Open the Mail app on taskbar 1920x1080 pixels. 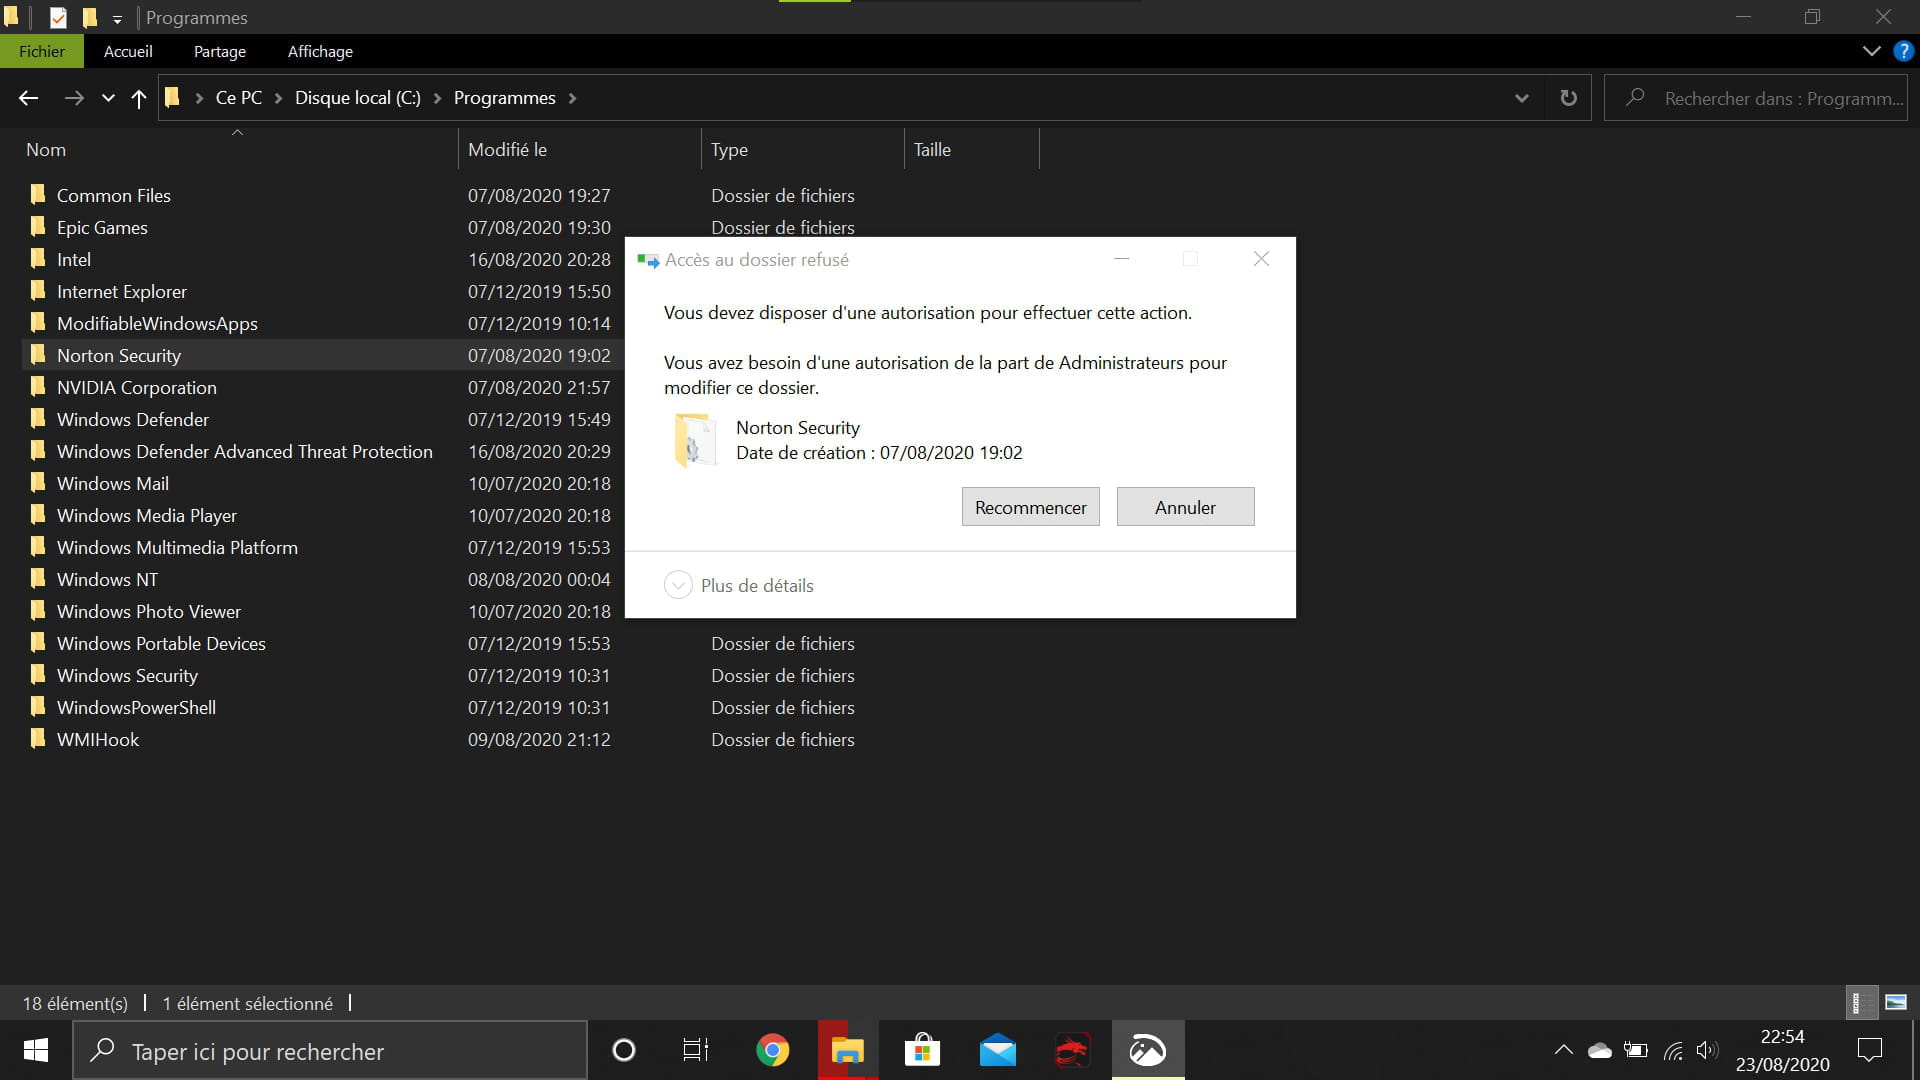(997, 1050)
